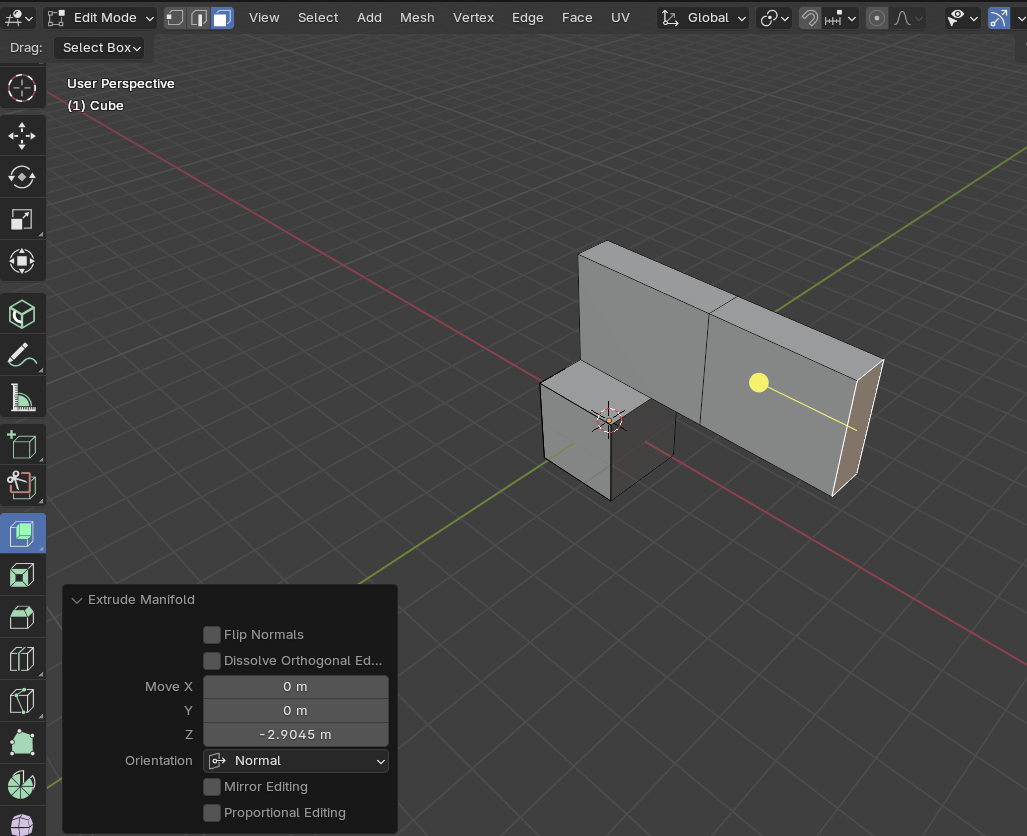Open the Add menu
This screenshot has width=1027, height=836.
[x=369, y=18]
